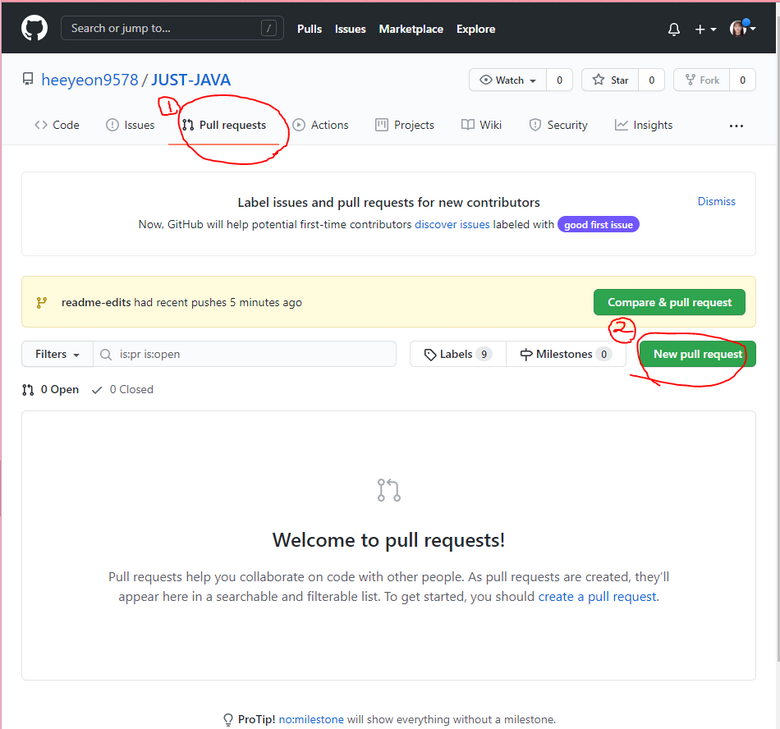780x729 pixels.
Task: Click the JUST-JAVA repository name link
Action: [191, 80]
